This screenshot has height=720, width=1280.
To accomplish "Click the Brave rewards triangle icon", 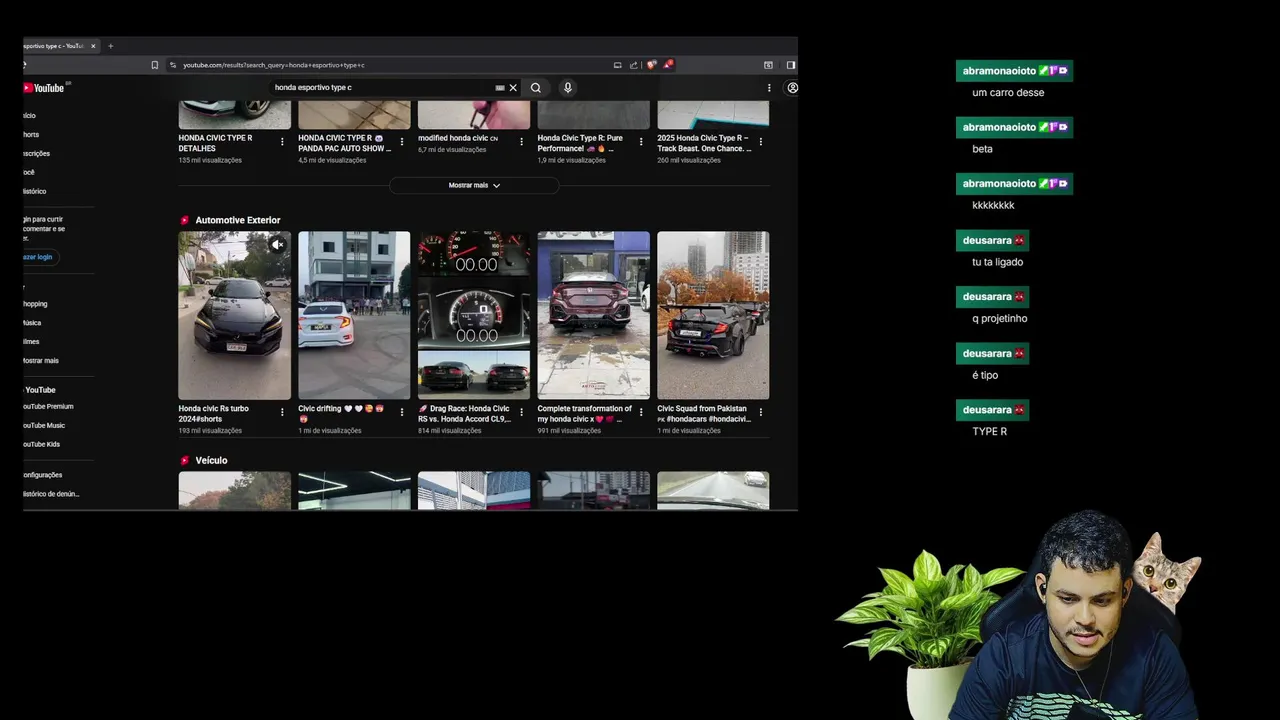I will (668, 65).
